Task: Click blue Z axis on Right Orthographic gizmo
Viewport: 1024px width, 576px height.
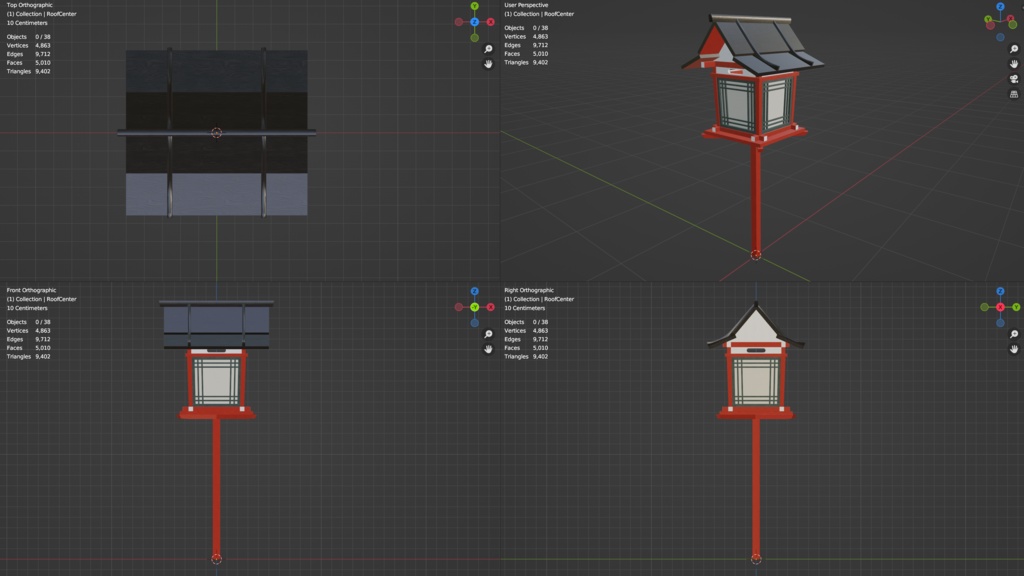Action: [1000, 291]
